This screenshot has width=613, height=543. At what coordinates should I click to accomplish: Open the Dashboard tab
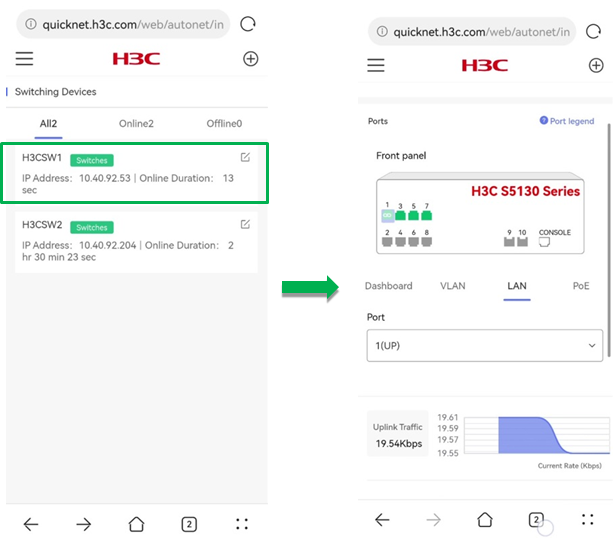[x=389, y=286]
